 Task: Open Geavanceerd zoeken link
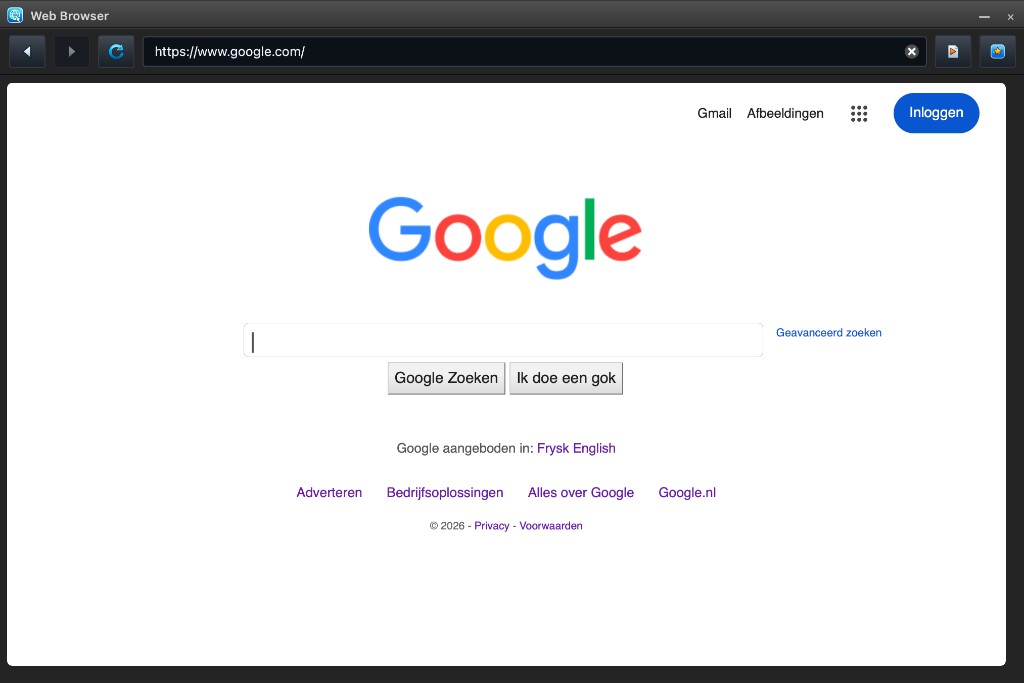tap(828, 332)
